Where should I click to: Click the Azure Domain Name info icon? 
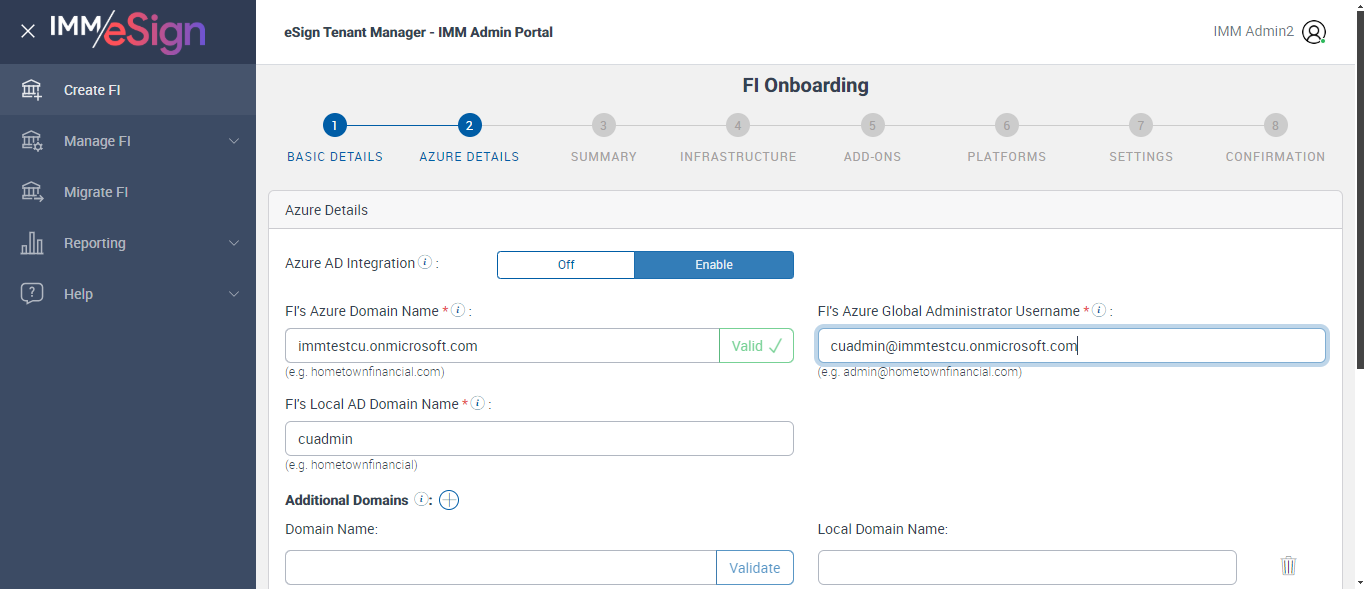point(458,311)
